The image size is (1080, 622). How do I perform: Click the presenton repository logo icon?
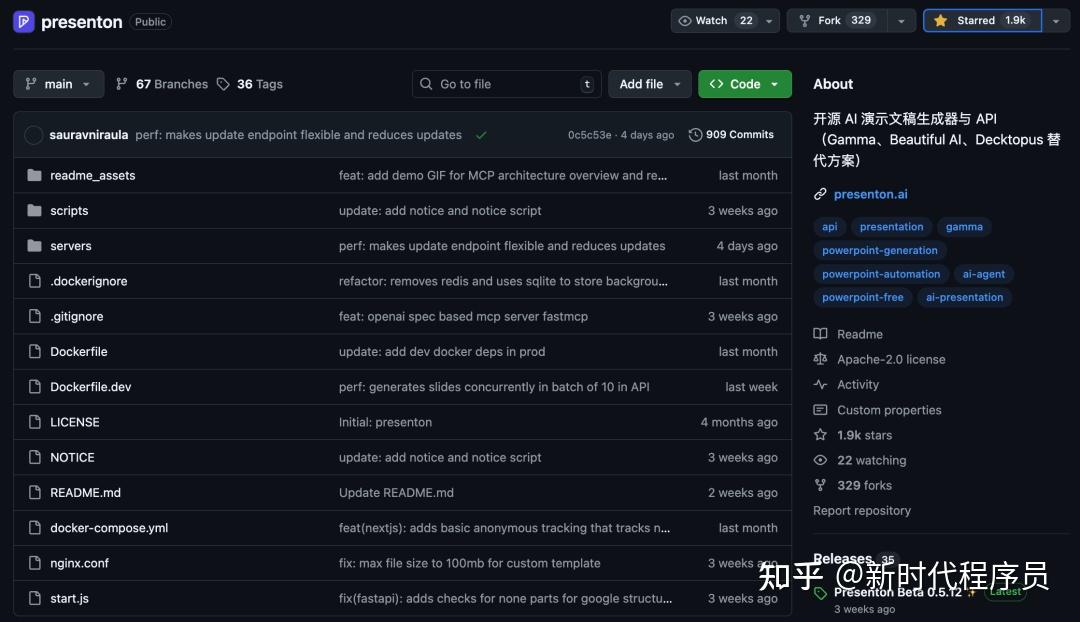[x=23, y=21]
